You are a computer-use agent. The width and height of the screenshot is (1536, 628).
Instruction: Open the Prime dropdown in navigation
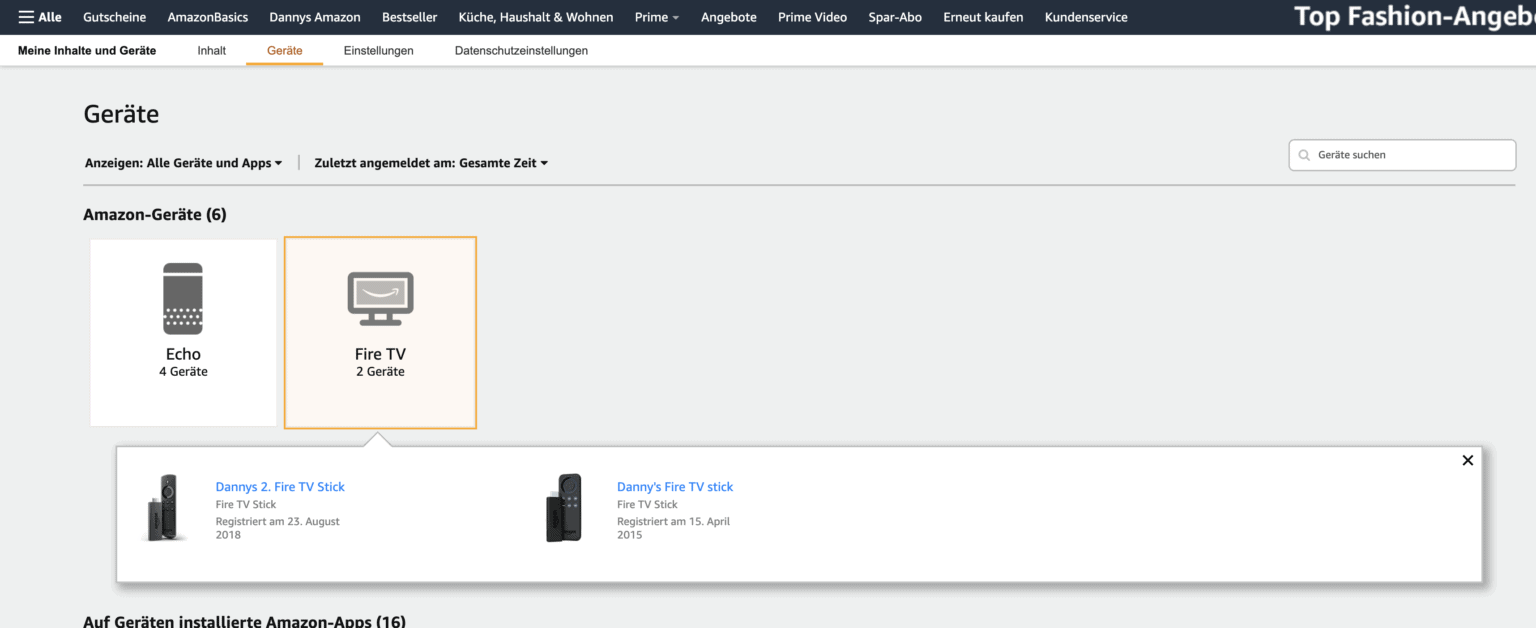click(657, 17)
